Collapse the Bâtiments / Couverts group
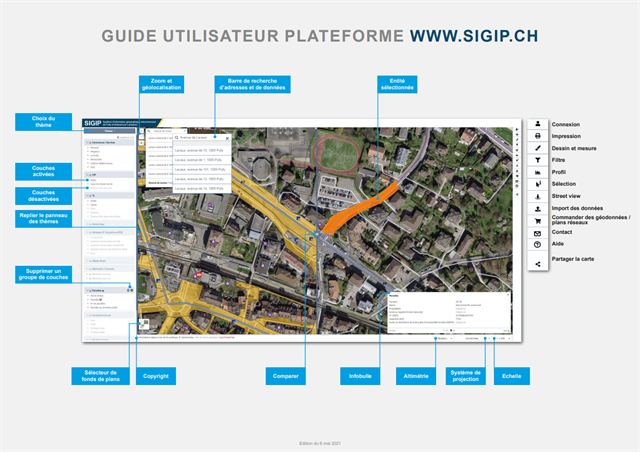This screenshot has height=452, width=640. click(x=109, y=269)
